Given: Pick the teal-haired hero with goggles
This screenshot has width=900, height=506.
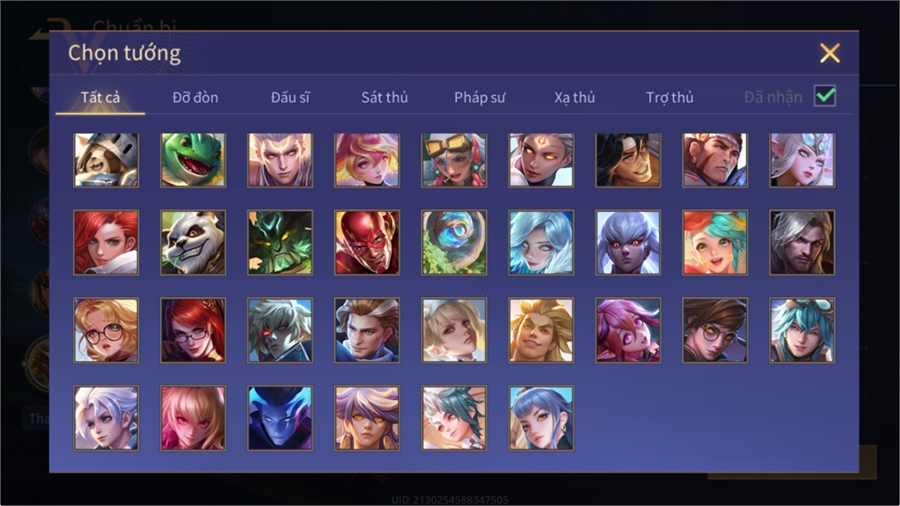Looking at the screenshot, I should (x=802, y=330).
